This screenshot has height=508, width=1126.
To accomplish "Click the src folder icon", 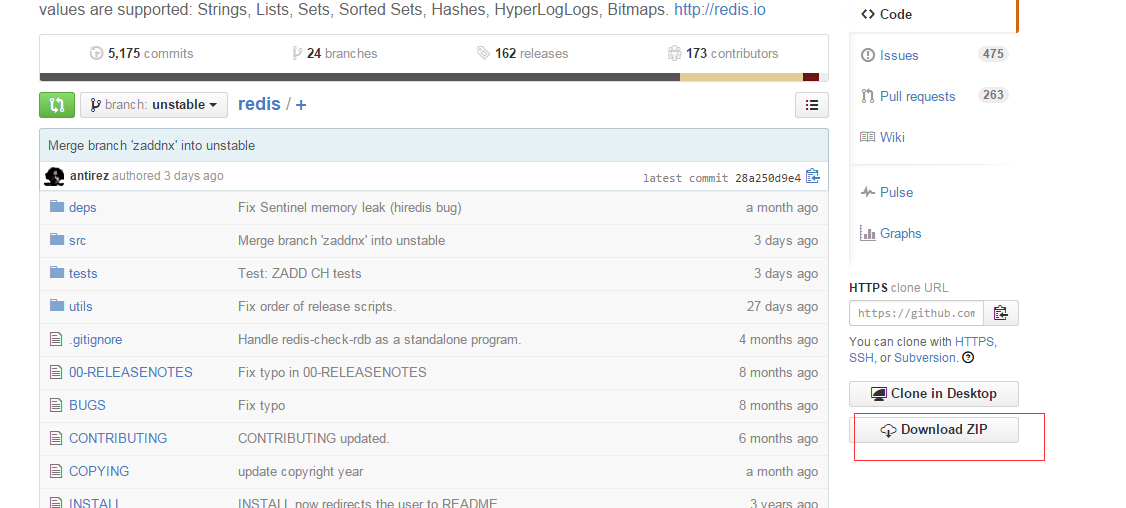I will coord(57,239).
